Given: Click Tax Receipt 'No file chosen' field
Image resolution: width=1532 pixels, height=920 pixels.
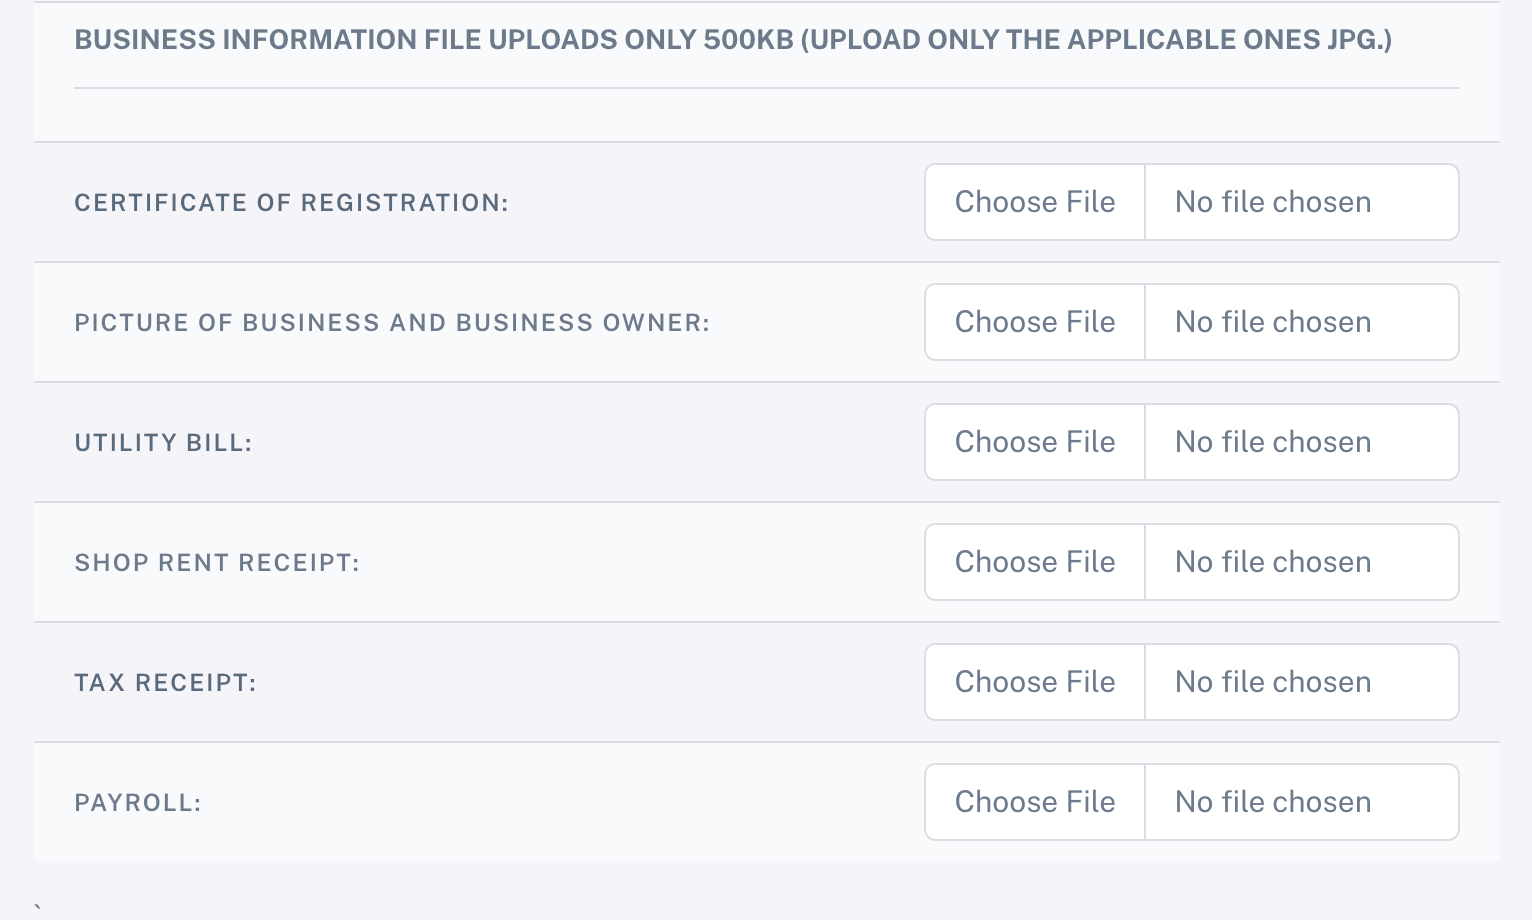Looking at the screenshot, I should (1273, 682).
